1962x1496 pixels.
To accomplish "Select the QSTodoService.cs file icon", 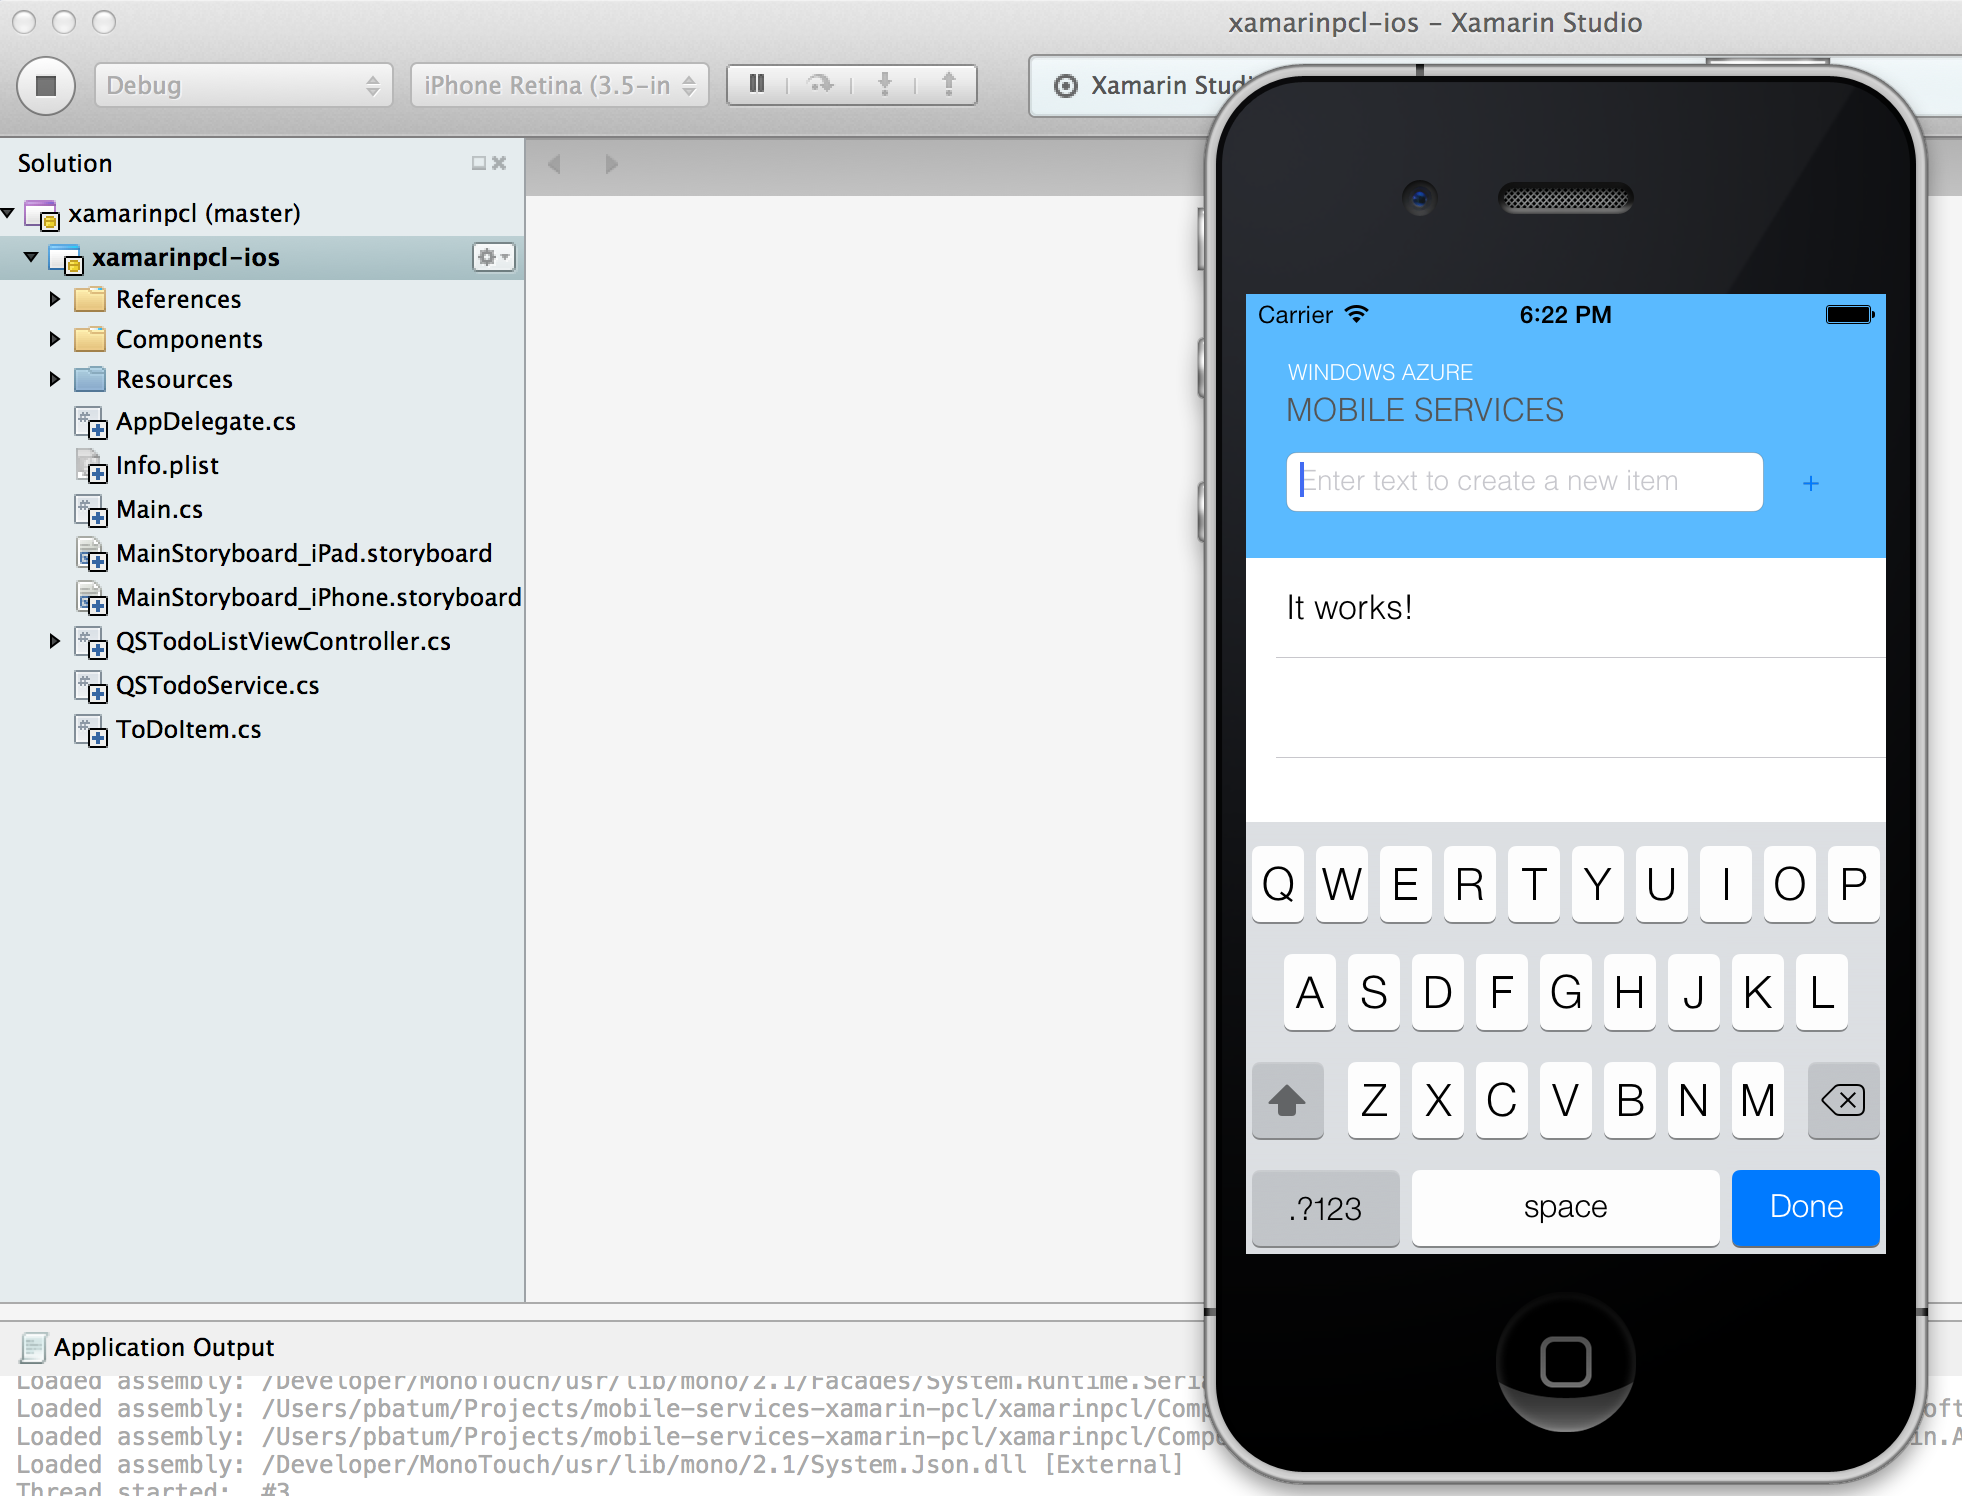I will point(91,686).
